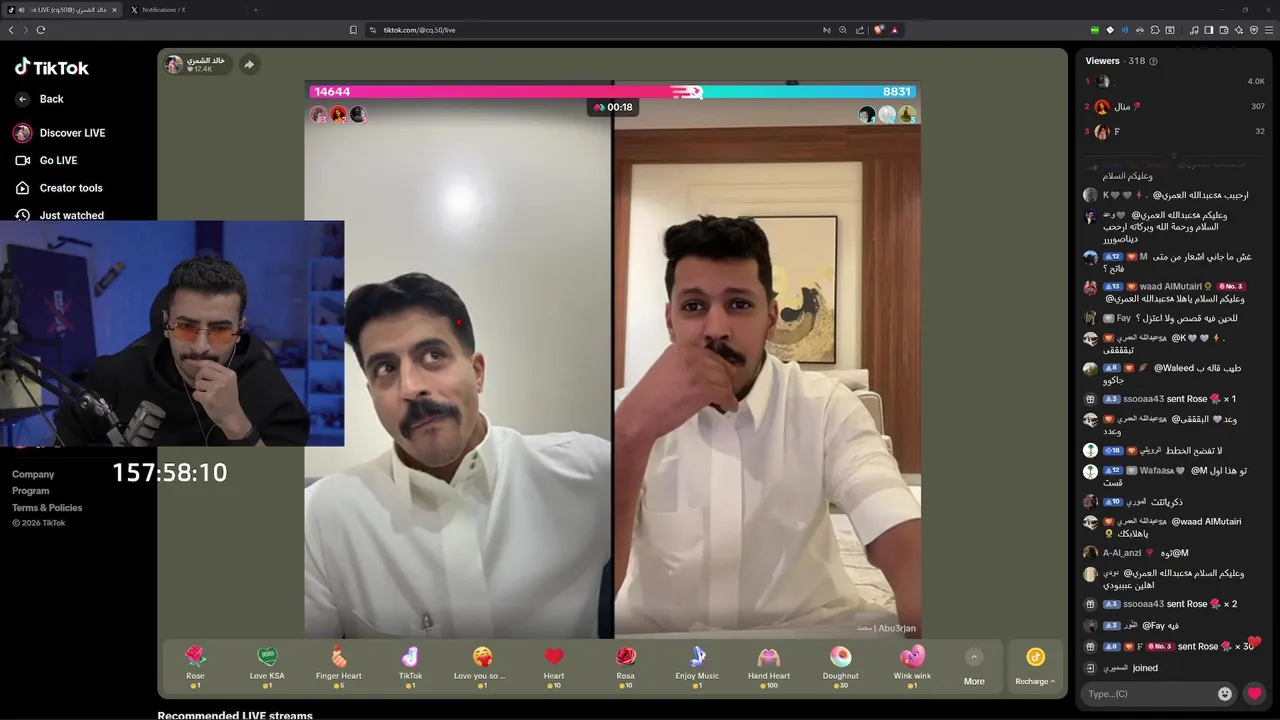Open the media control music note icon
1280x720 pixels.
pos(1194,30)
